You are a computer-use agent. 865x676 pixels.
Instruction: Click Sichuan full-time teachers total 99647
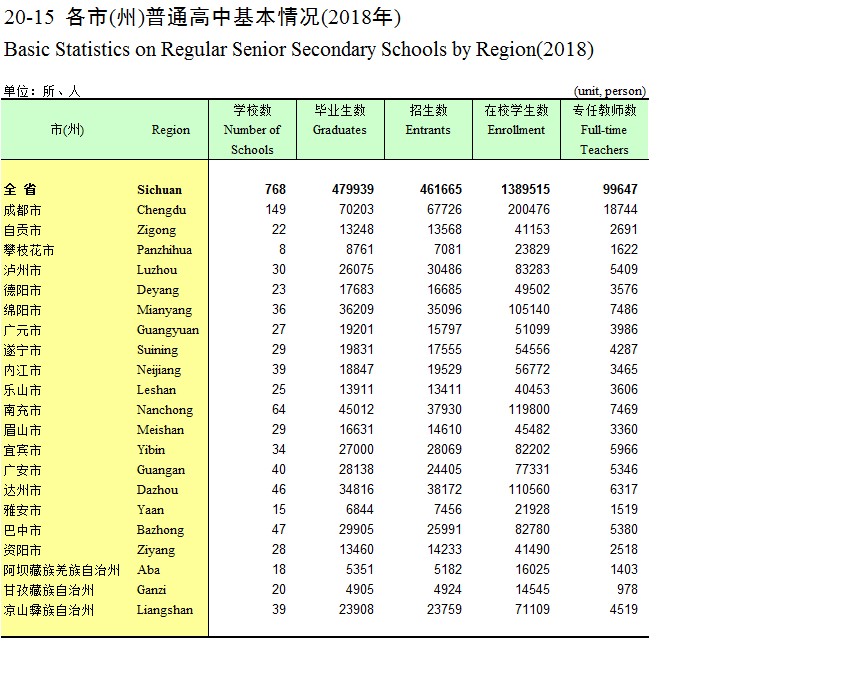pyautogui.click(x=620, y=189)
